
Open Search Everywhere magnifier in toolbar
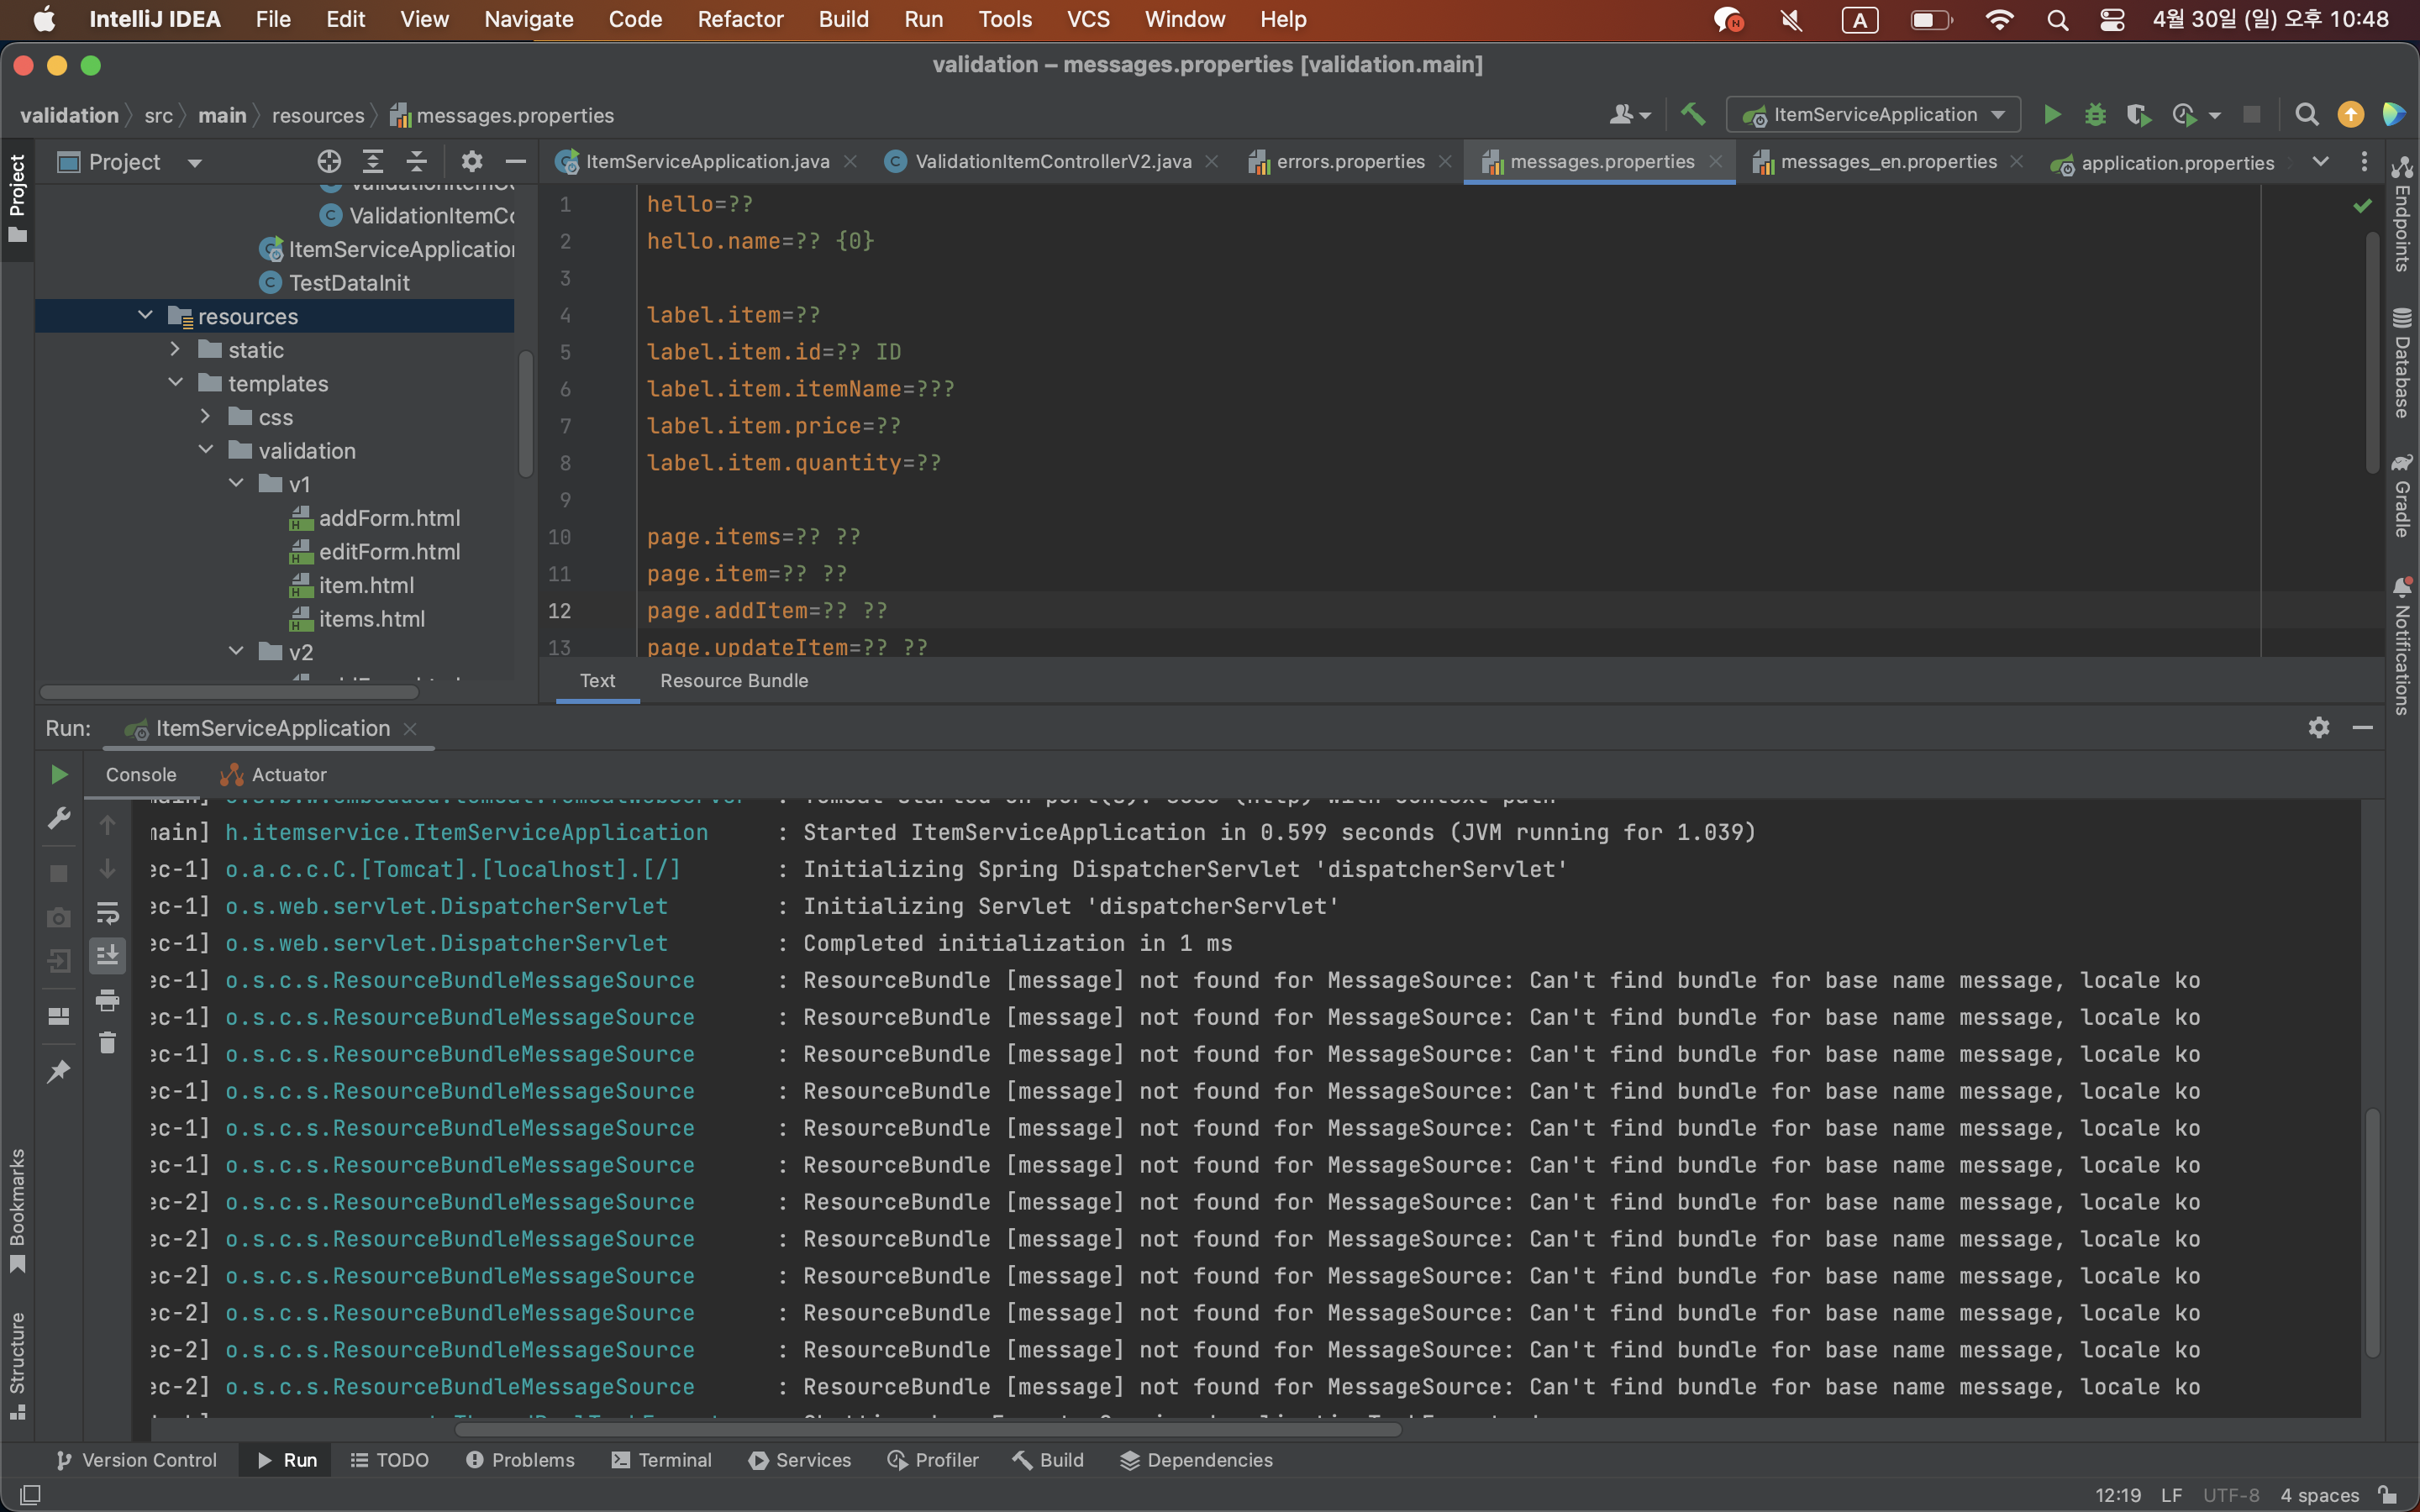[x=2306, y=115]
